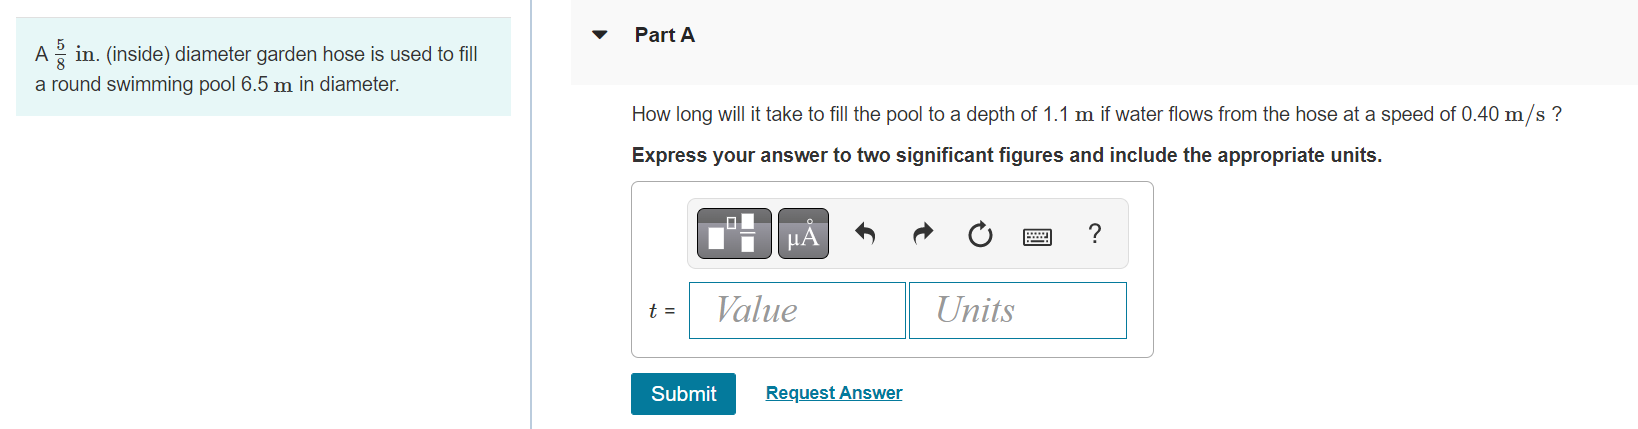
Task: Collapse the Part A section triangle
Action: pos(600,35)
